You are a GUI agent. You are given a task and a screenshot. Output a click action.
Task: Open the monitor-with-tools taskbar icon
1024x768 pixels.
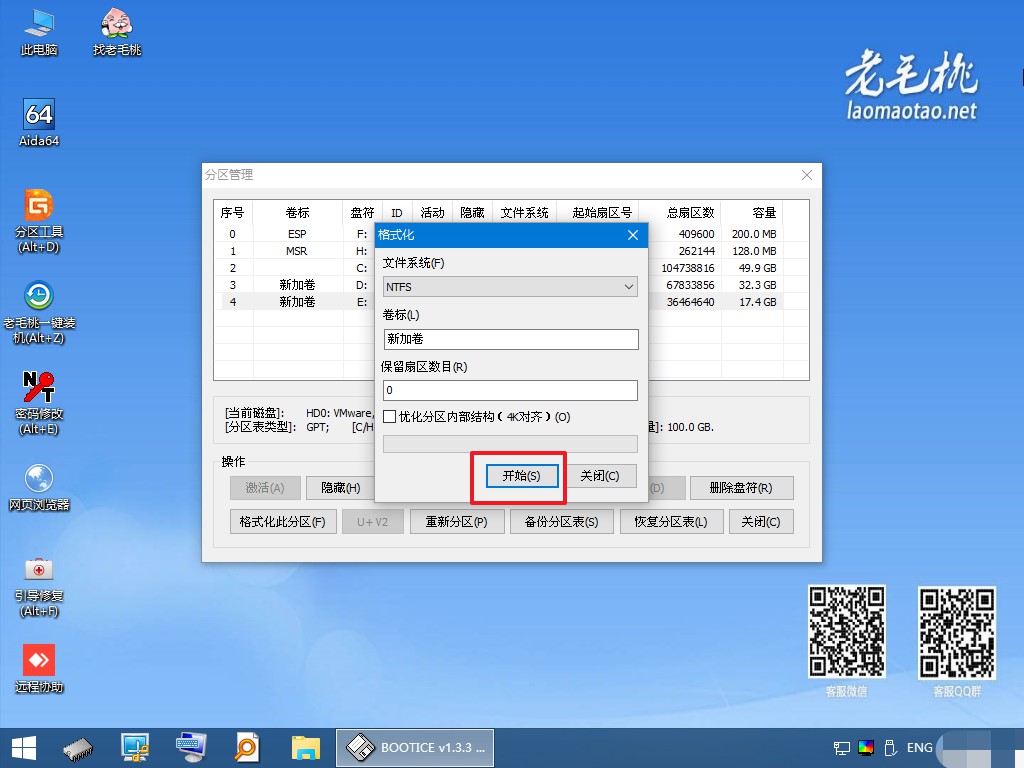(135, 748)
